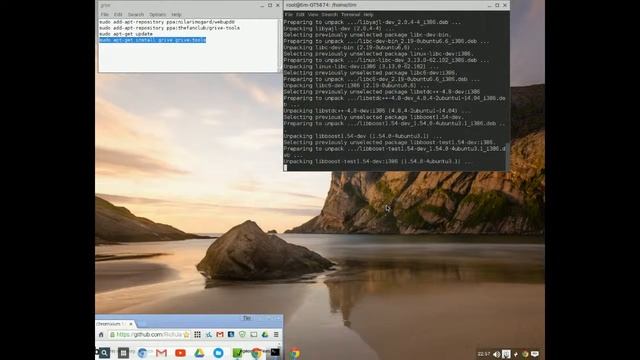Viewport: 640px width, 360px height.
Task: Open Help menu in text editor
Action: pyautogui.click(x=176, y=14)
